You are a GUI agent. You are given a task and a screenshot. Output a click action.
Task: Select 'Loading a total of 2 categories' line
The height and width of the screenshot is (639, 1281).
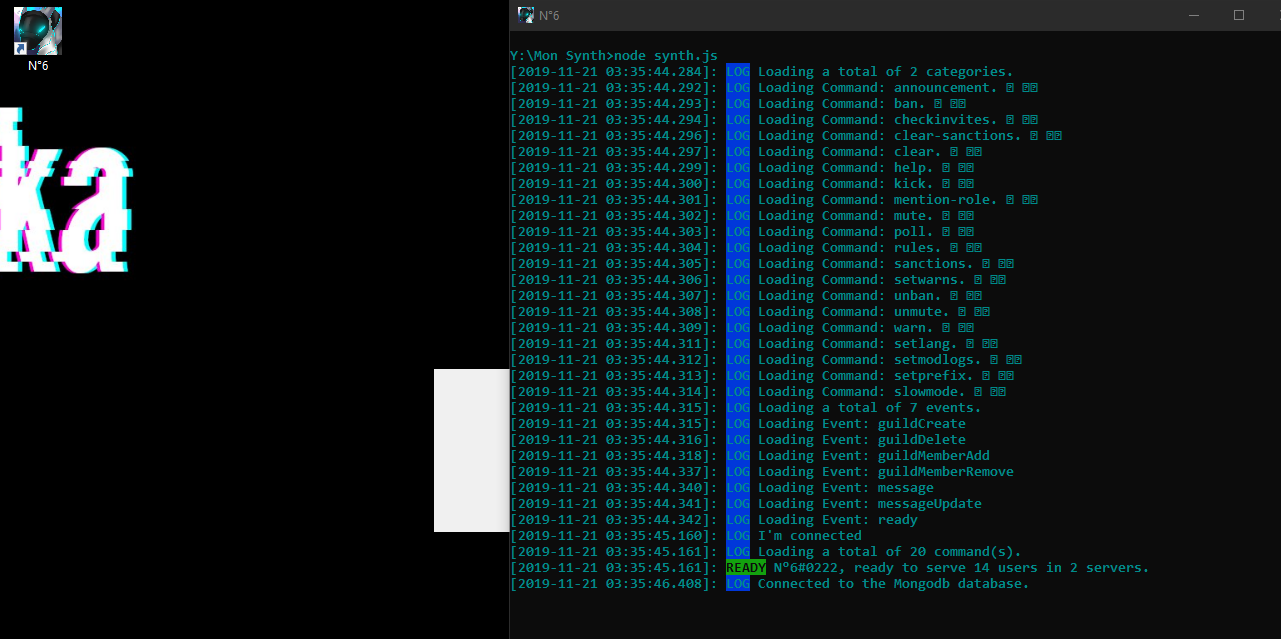point(885,72)
